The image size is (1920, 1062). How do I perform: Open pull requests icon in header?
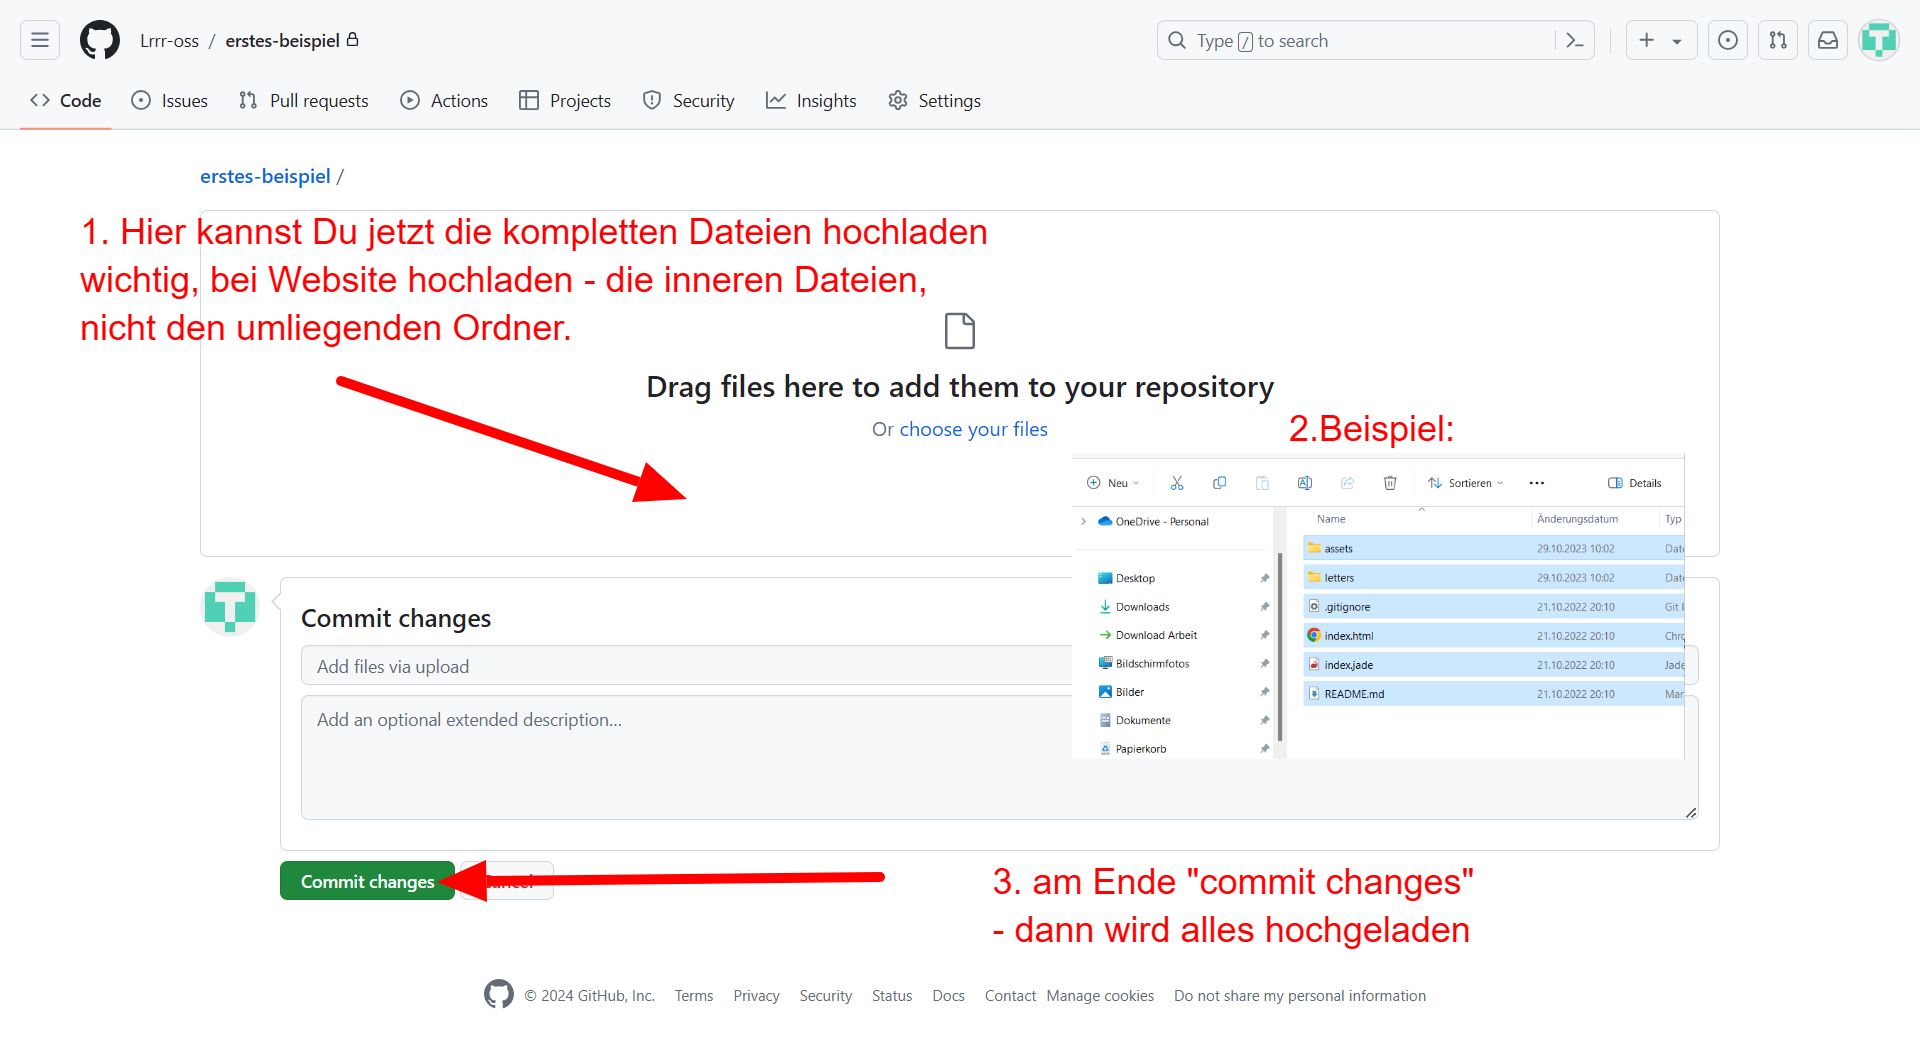click(1778, 40)
